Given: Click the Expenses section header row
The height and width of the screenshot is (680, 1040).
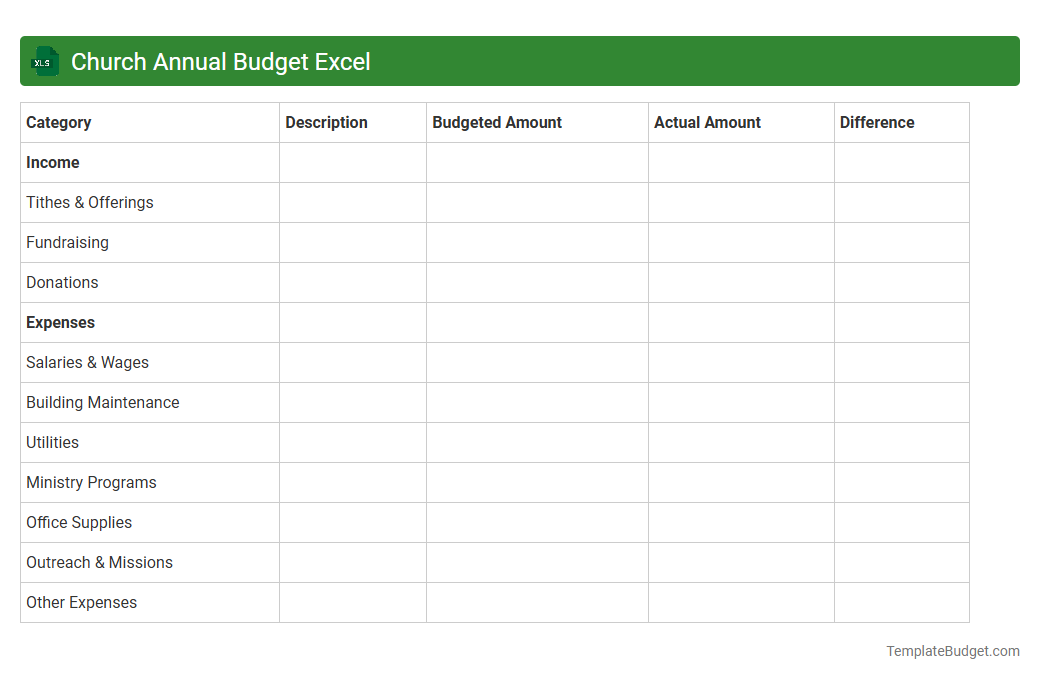Looking at the screenshot, I should 60,322.
